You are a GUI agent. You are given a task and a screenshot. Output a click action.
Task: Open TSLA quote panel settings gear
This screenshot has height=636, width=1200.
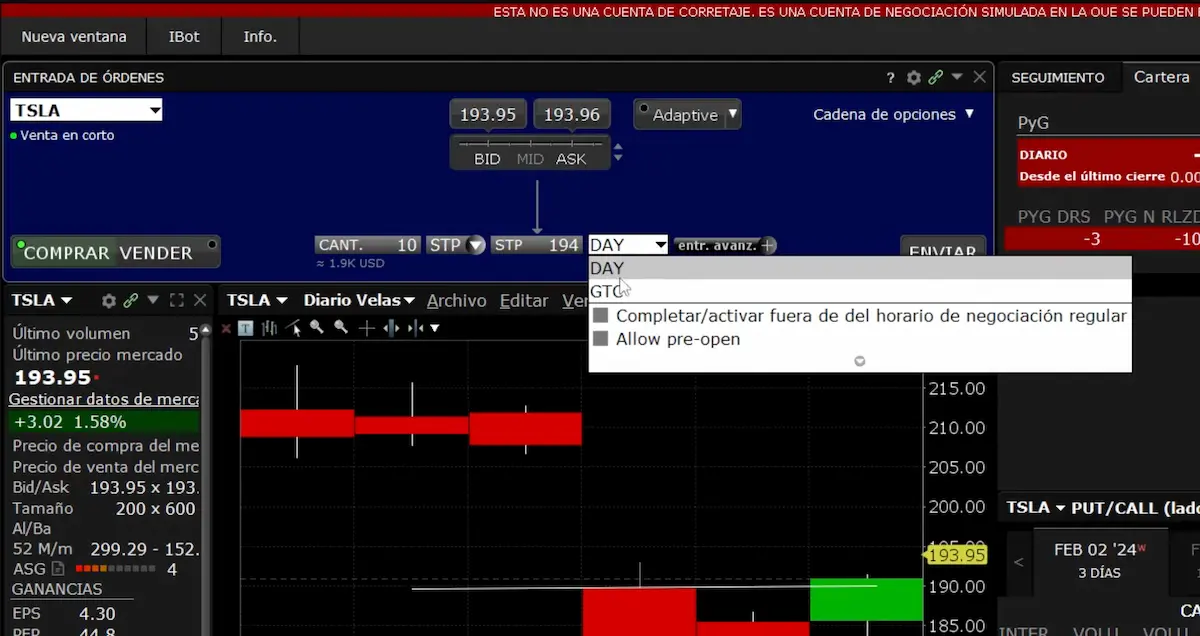[x=109, y=300]
